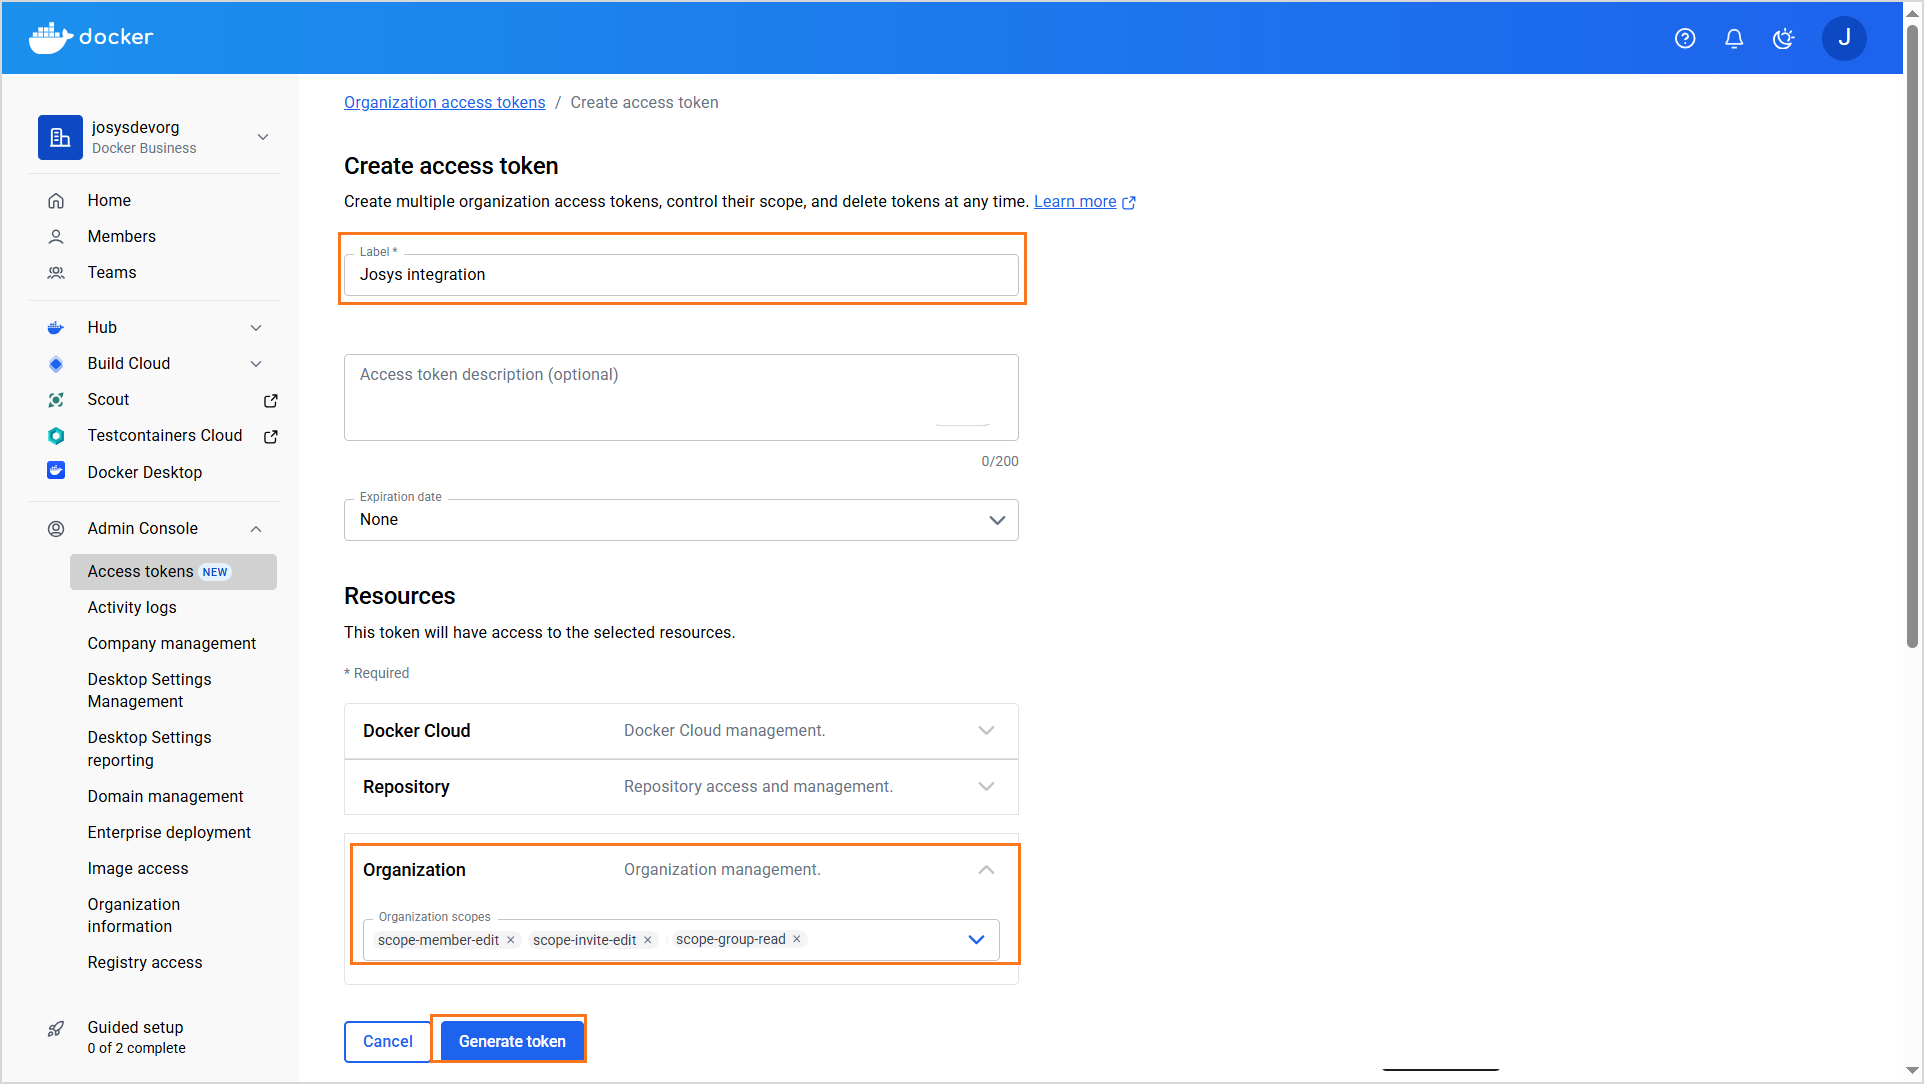
Task: Collapse the Organization resource section
Action: pyautogui.click(x=986, y=870)
